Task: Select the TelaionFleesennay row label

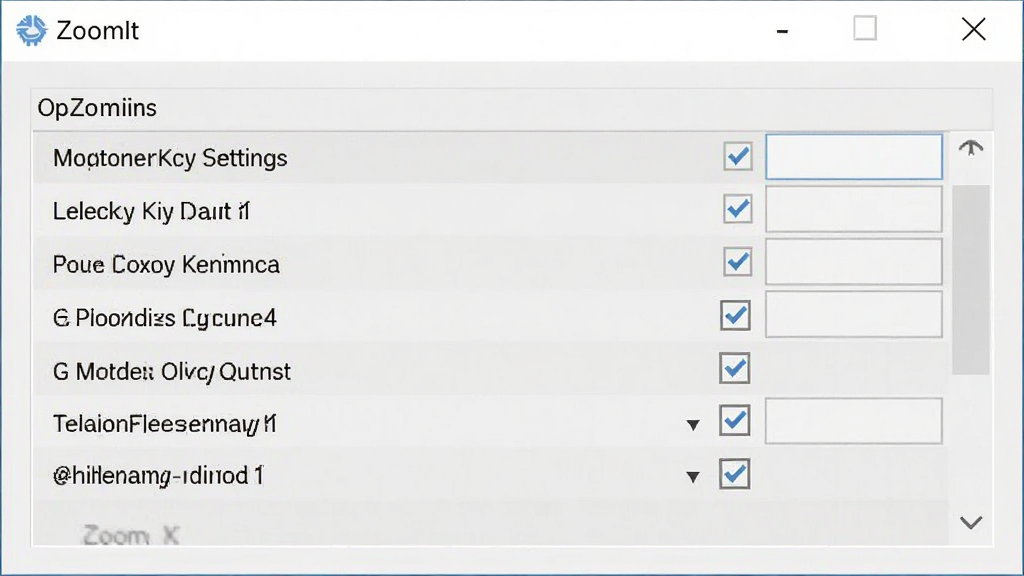Action: click(165, 424)
